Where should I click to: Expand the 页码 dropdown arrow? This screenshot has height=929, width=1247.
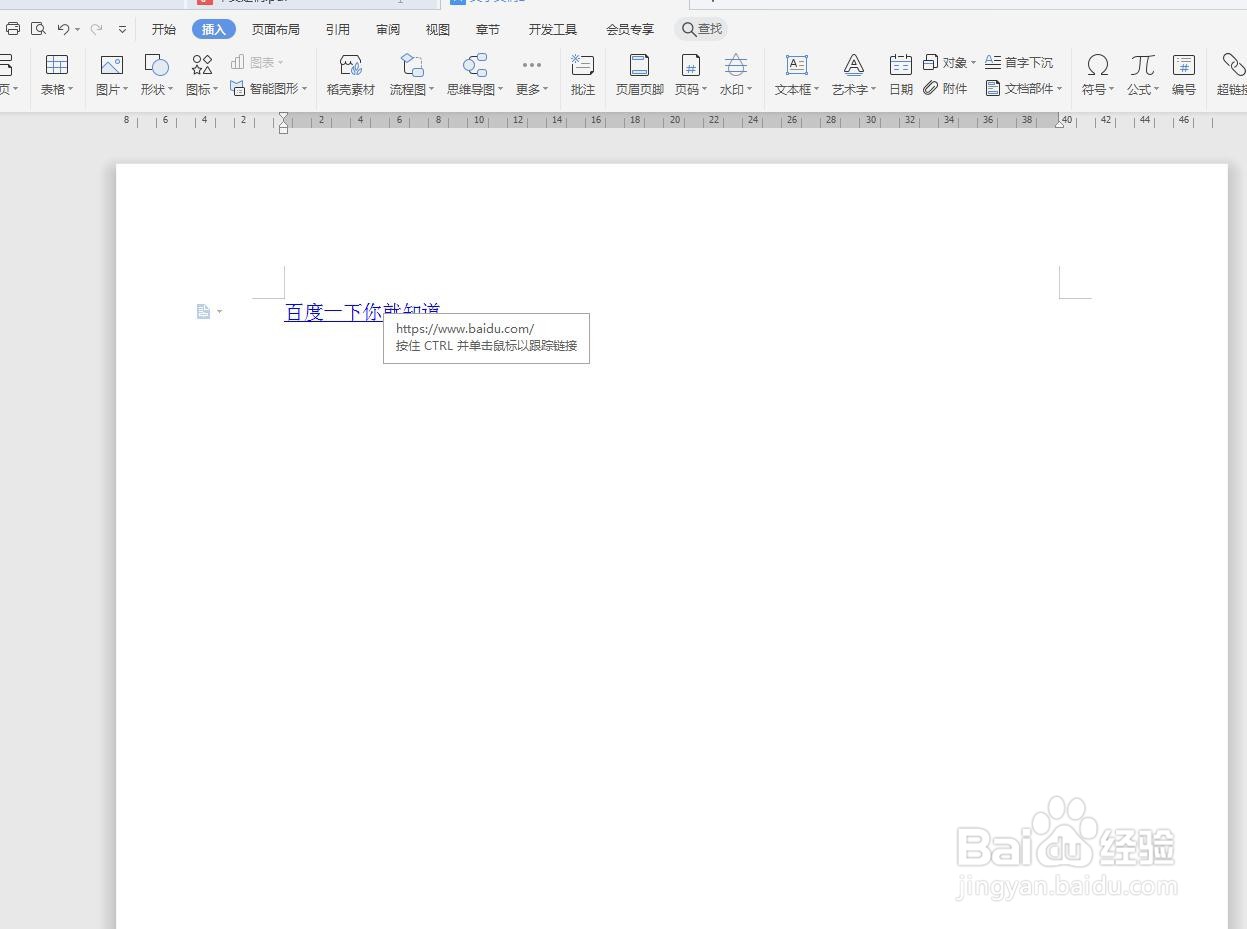[x=705, y=89]
